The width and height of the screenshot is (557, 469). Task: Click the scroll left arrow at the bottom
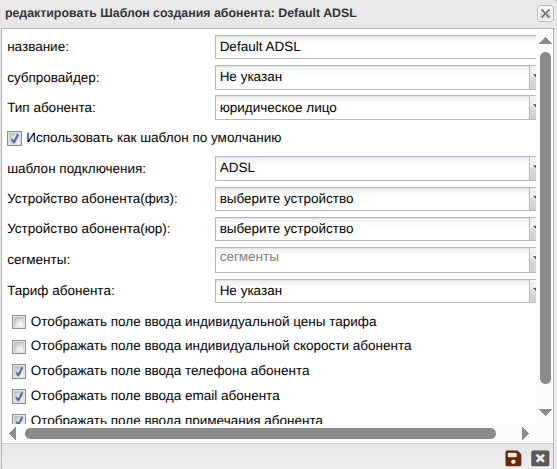pyautogui.click(x=13, y=433)
